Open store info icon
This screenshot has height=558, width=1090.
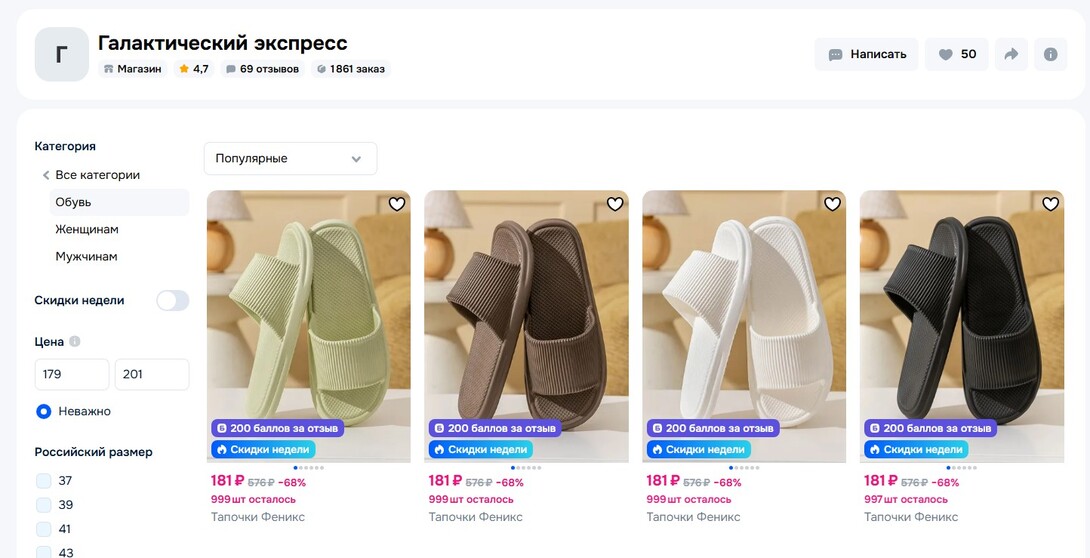pos(1050,54)
